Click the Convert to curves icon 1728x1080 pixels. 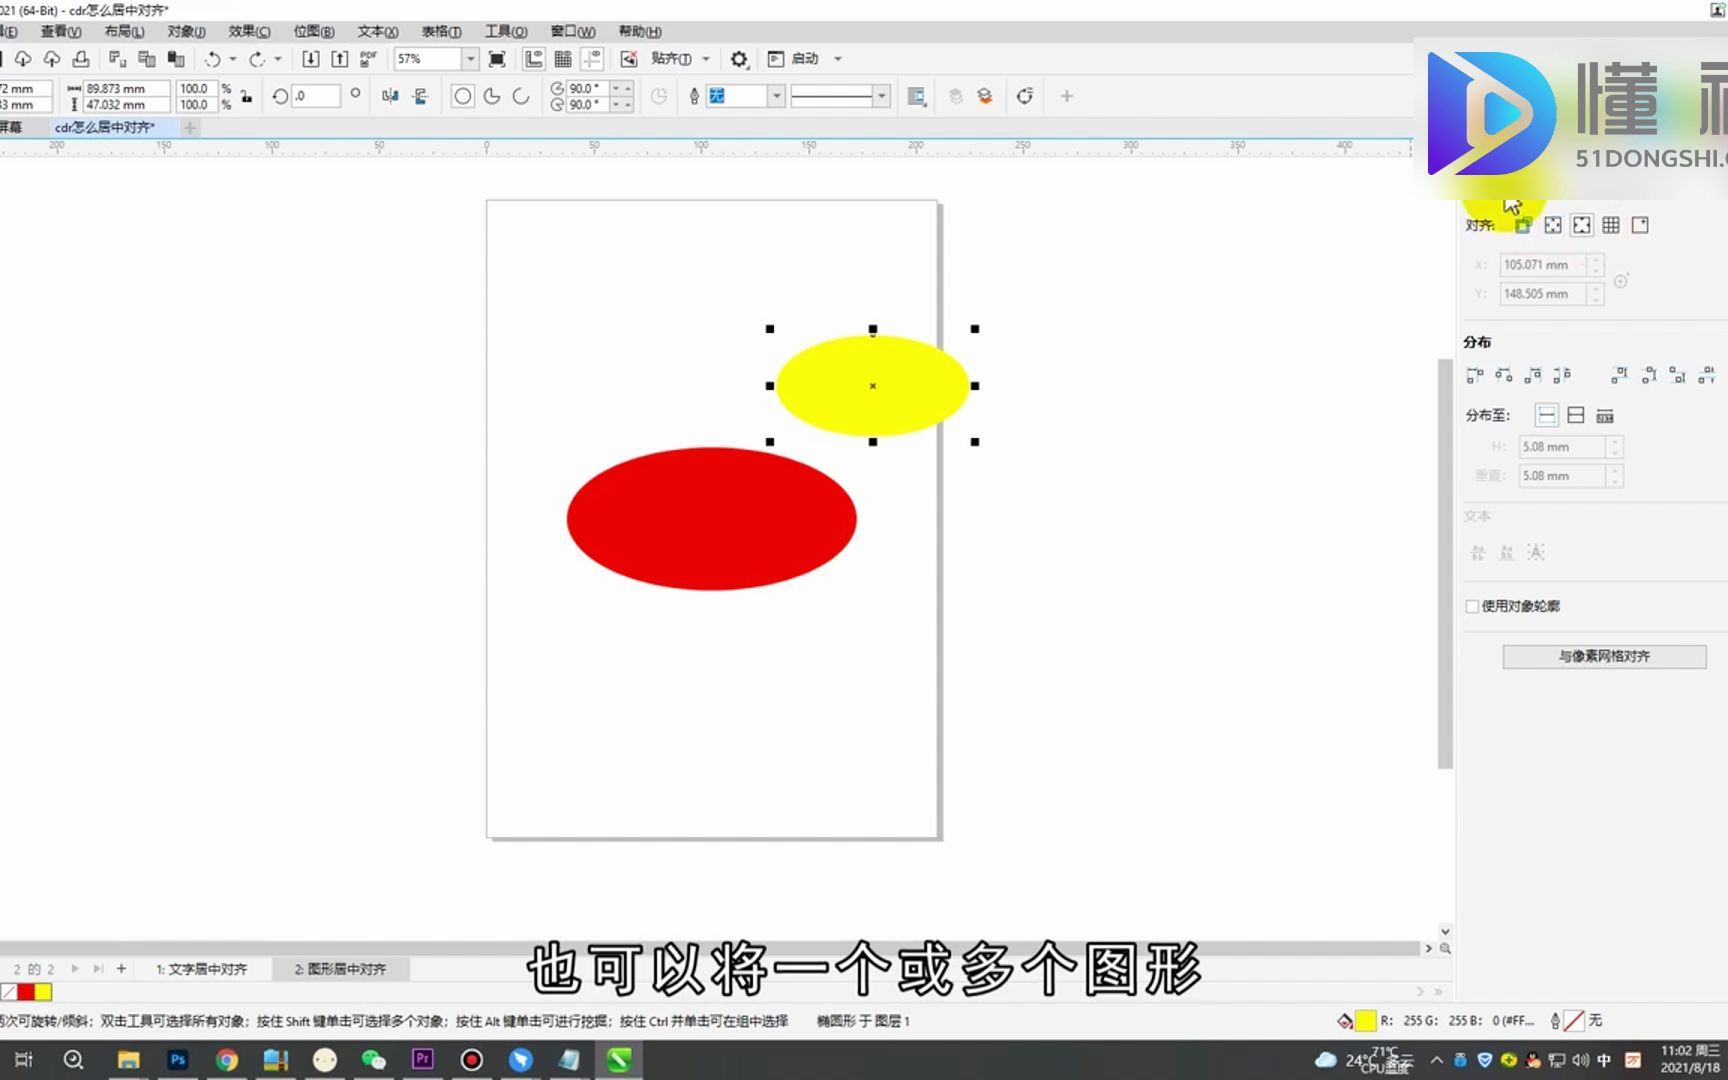tap(1025, 96)
